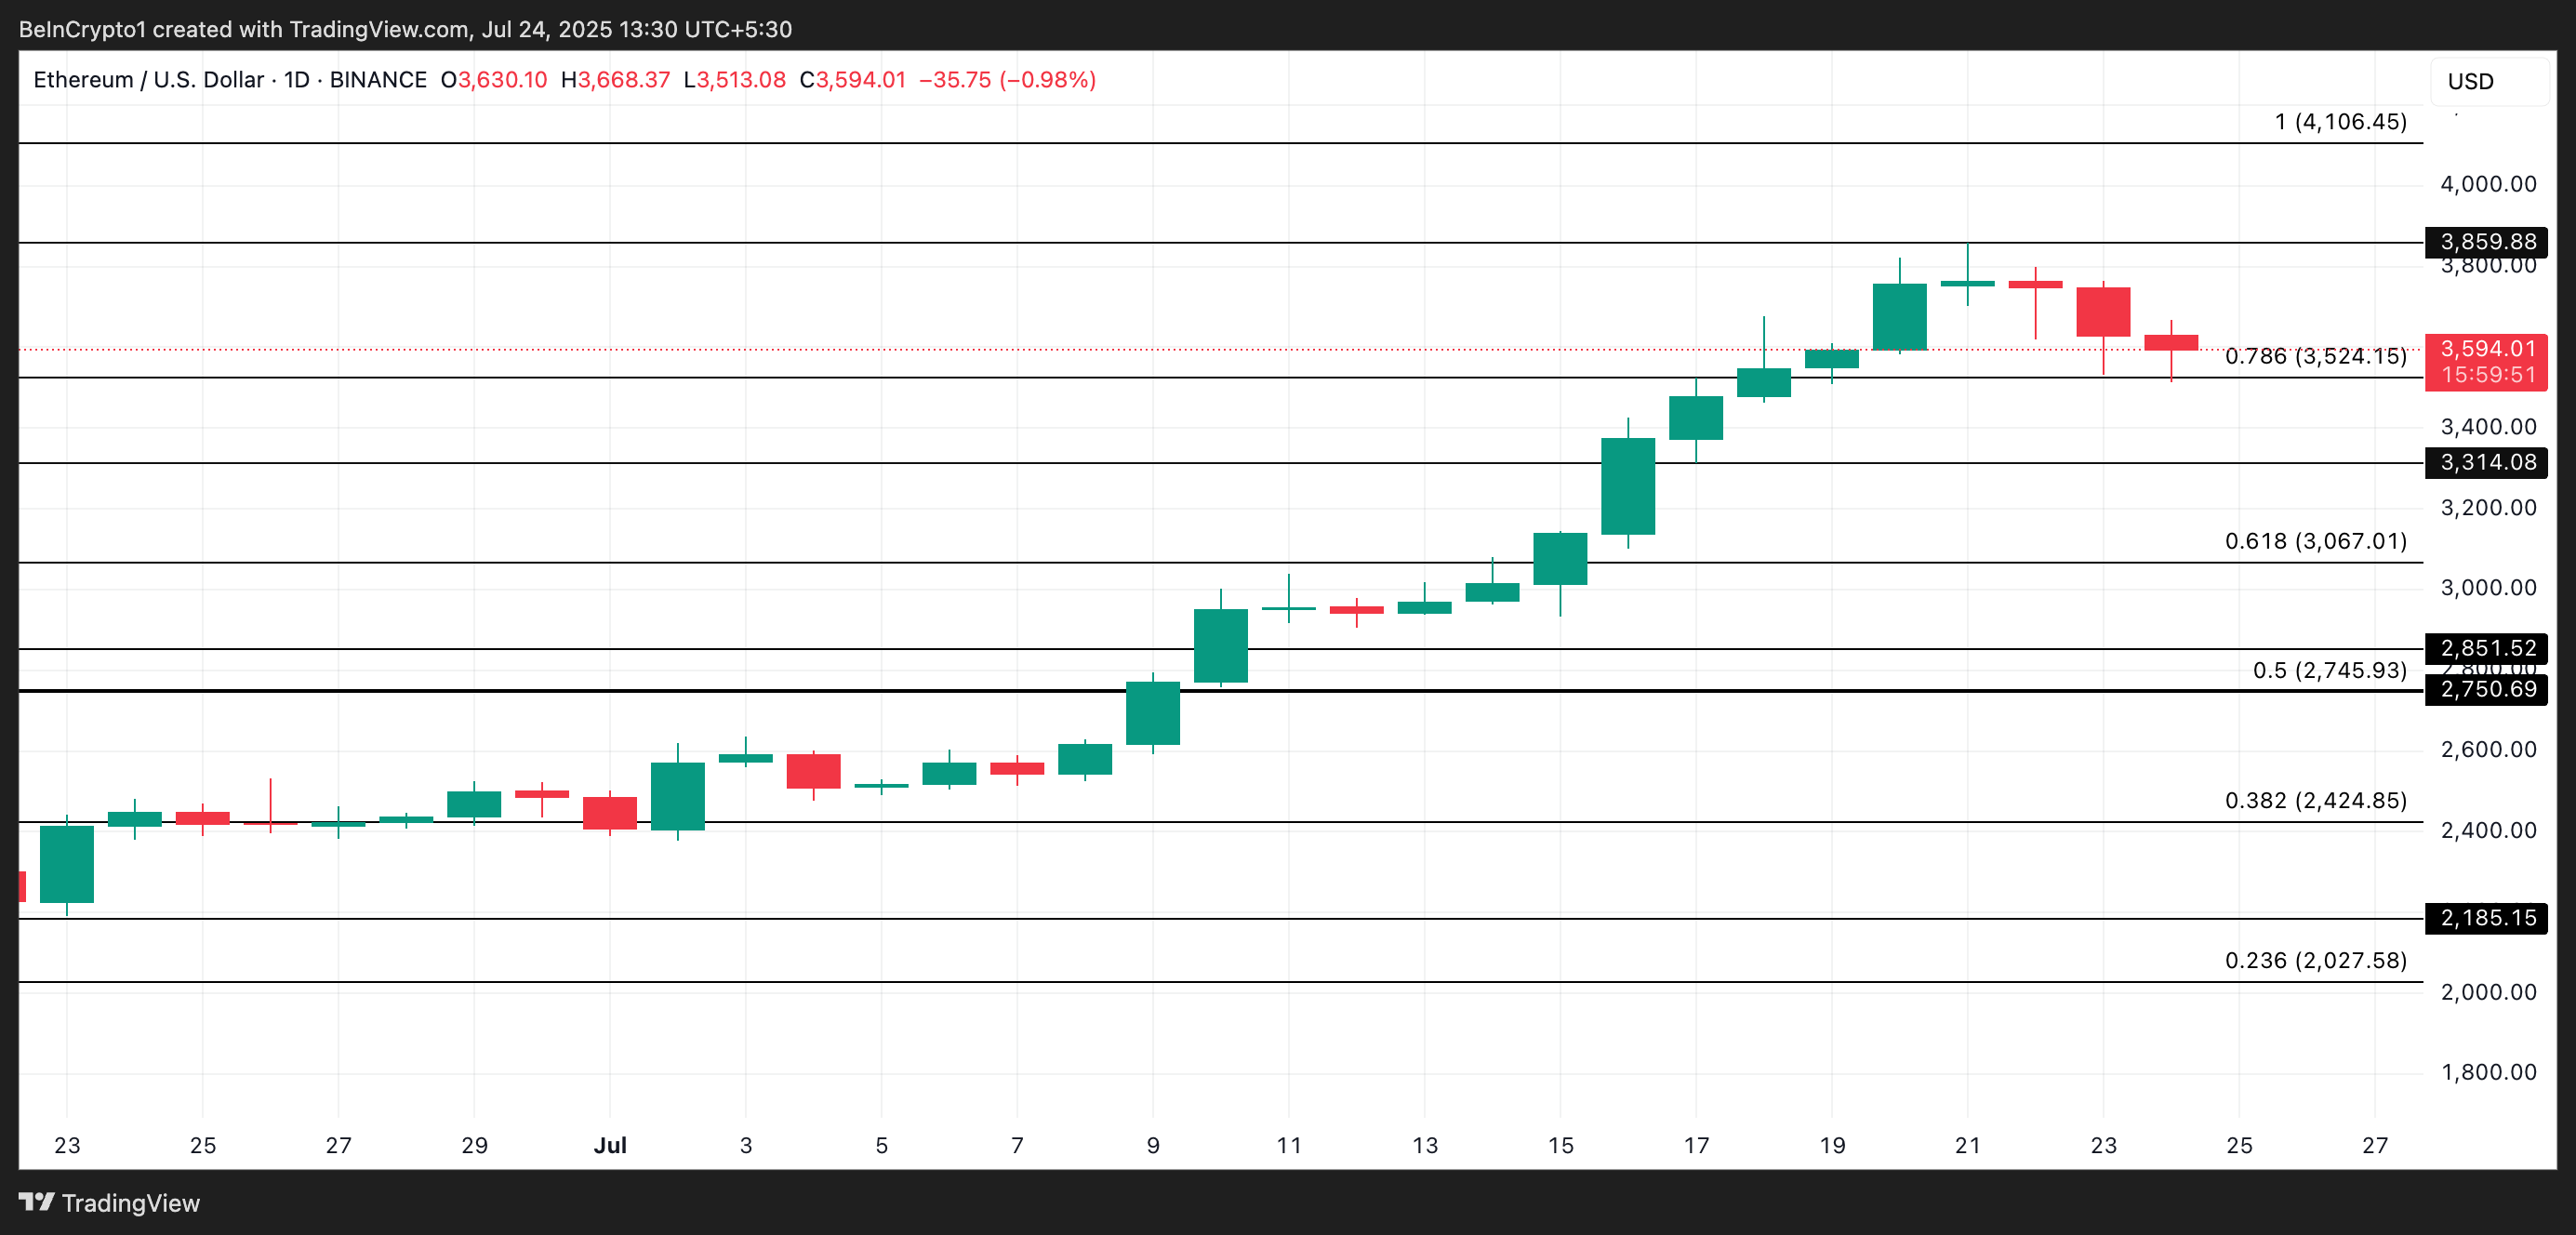Image resolution: width=2576 pixels, height=1235 pixels.
Task: Click the red 3,594.01 current price label
Action: [x=2486, y=350]
